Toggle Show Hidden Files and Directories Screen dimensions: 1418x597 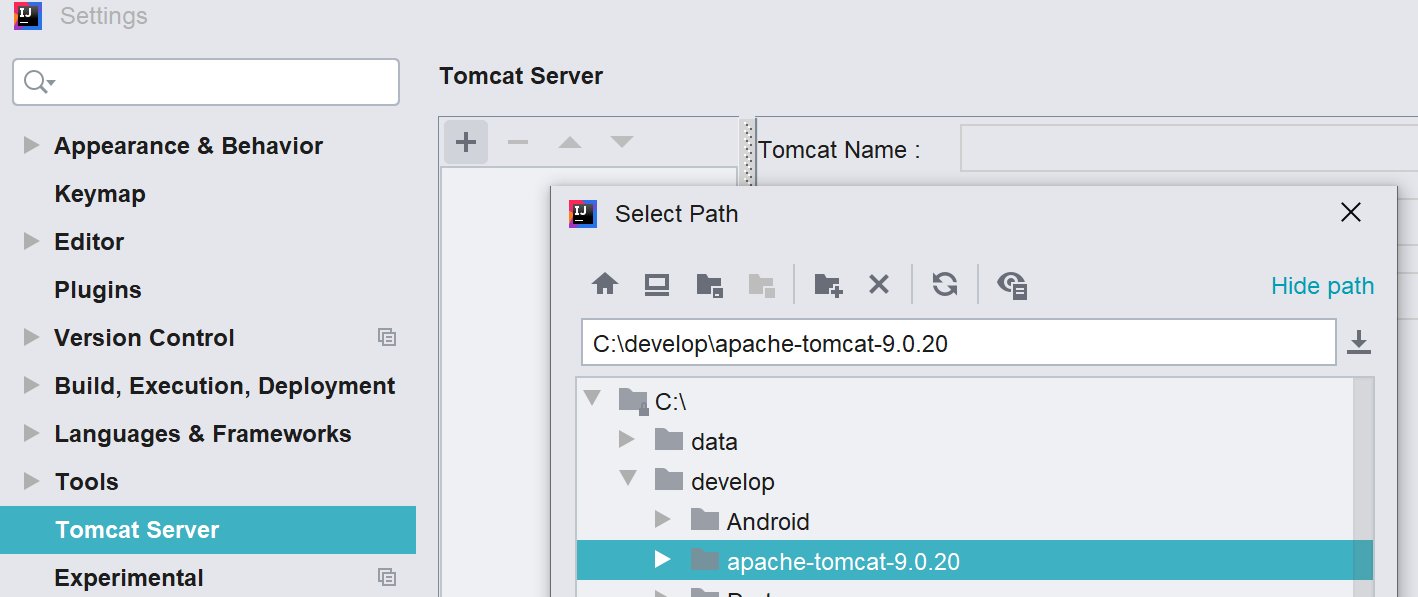(x=1012, y=286)
